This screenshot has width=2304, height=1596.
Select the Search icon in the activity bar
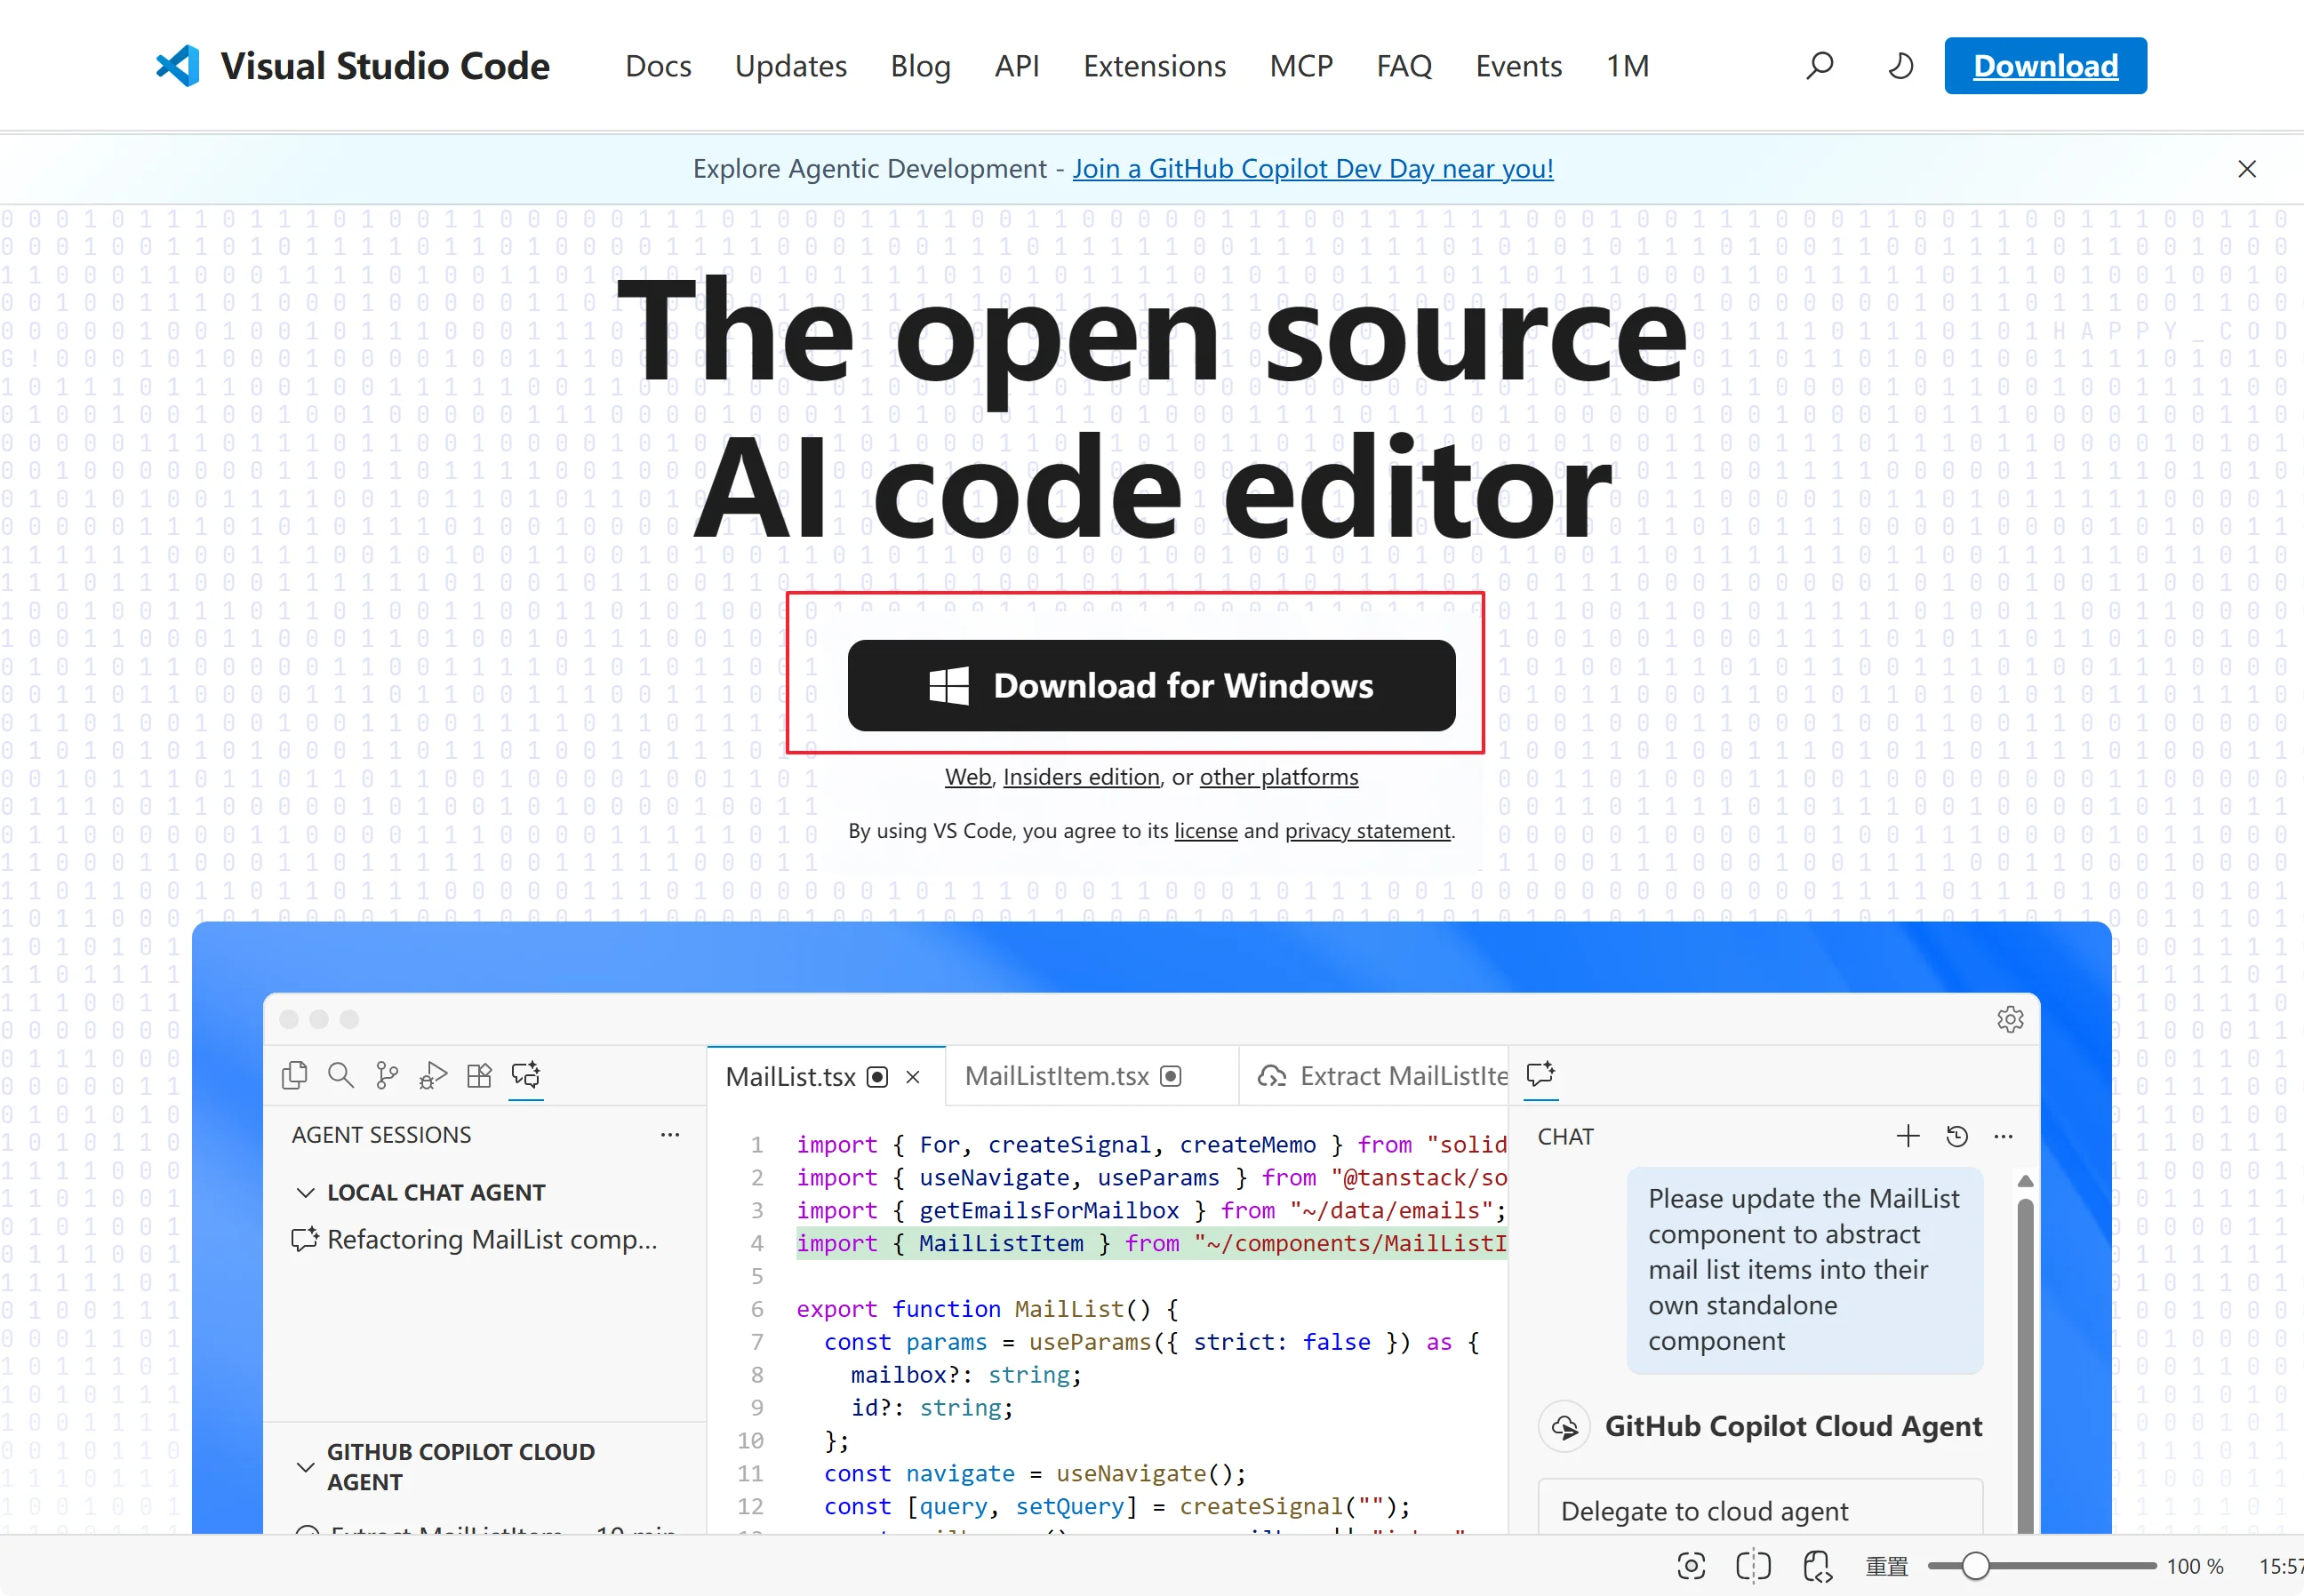point(341,1075)
